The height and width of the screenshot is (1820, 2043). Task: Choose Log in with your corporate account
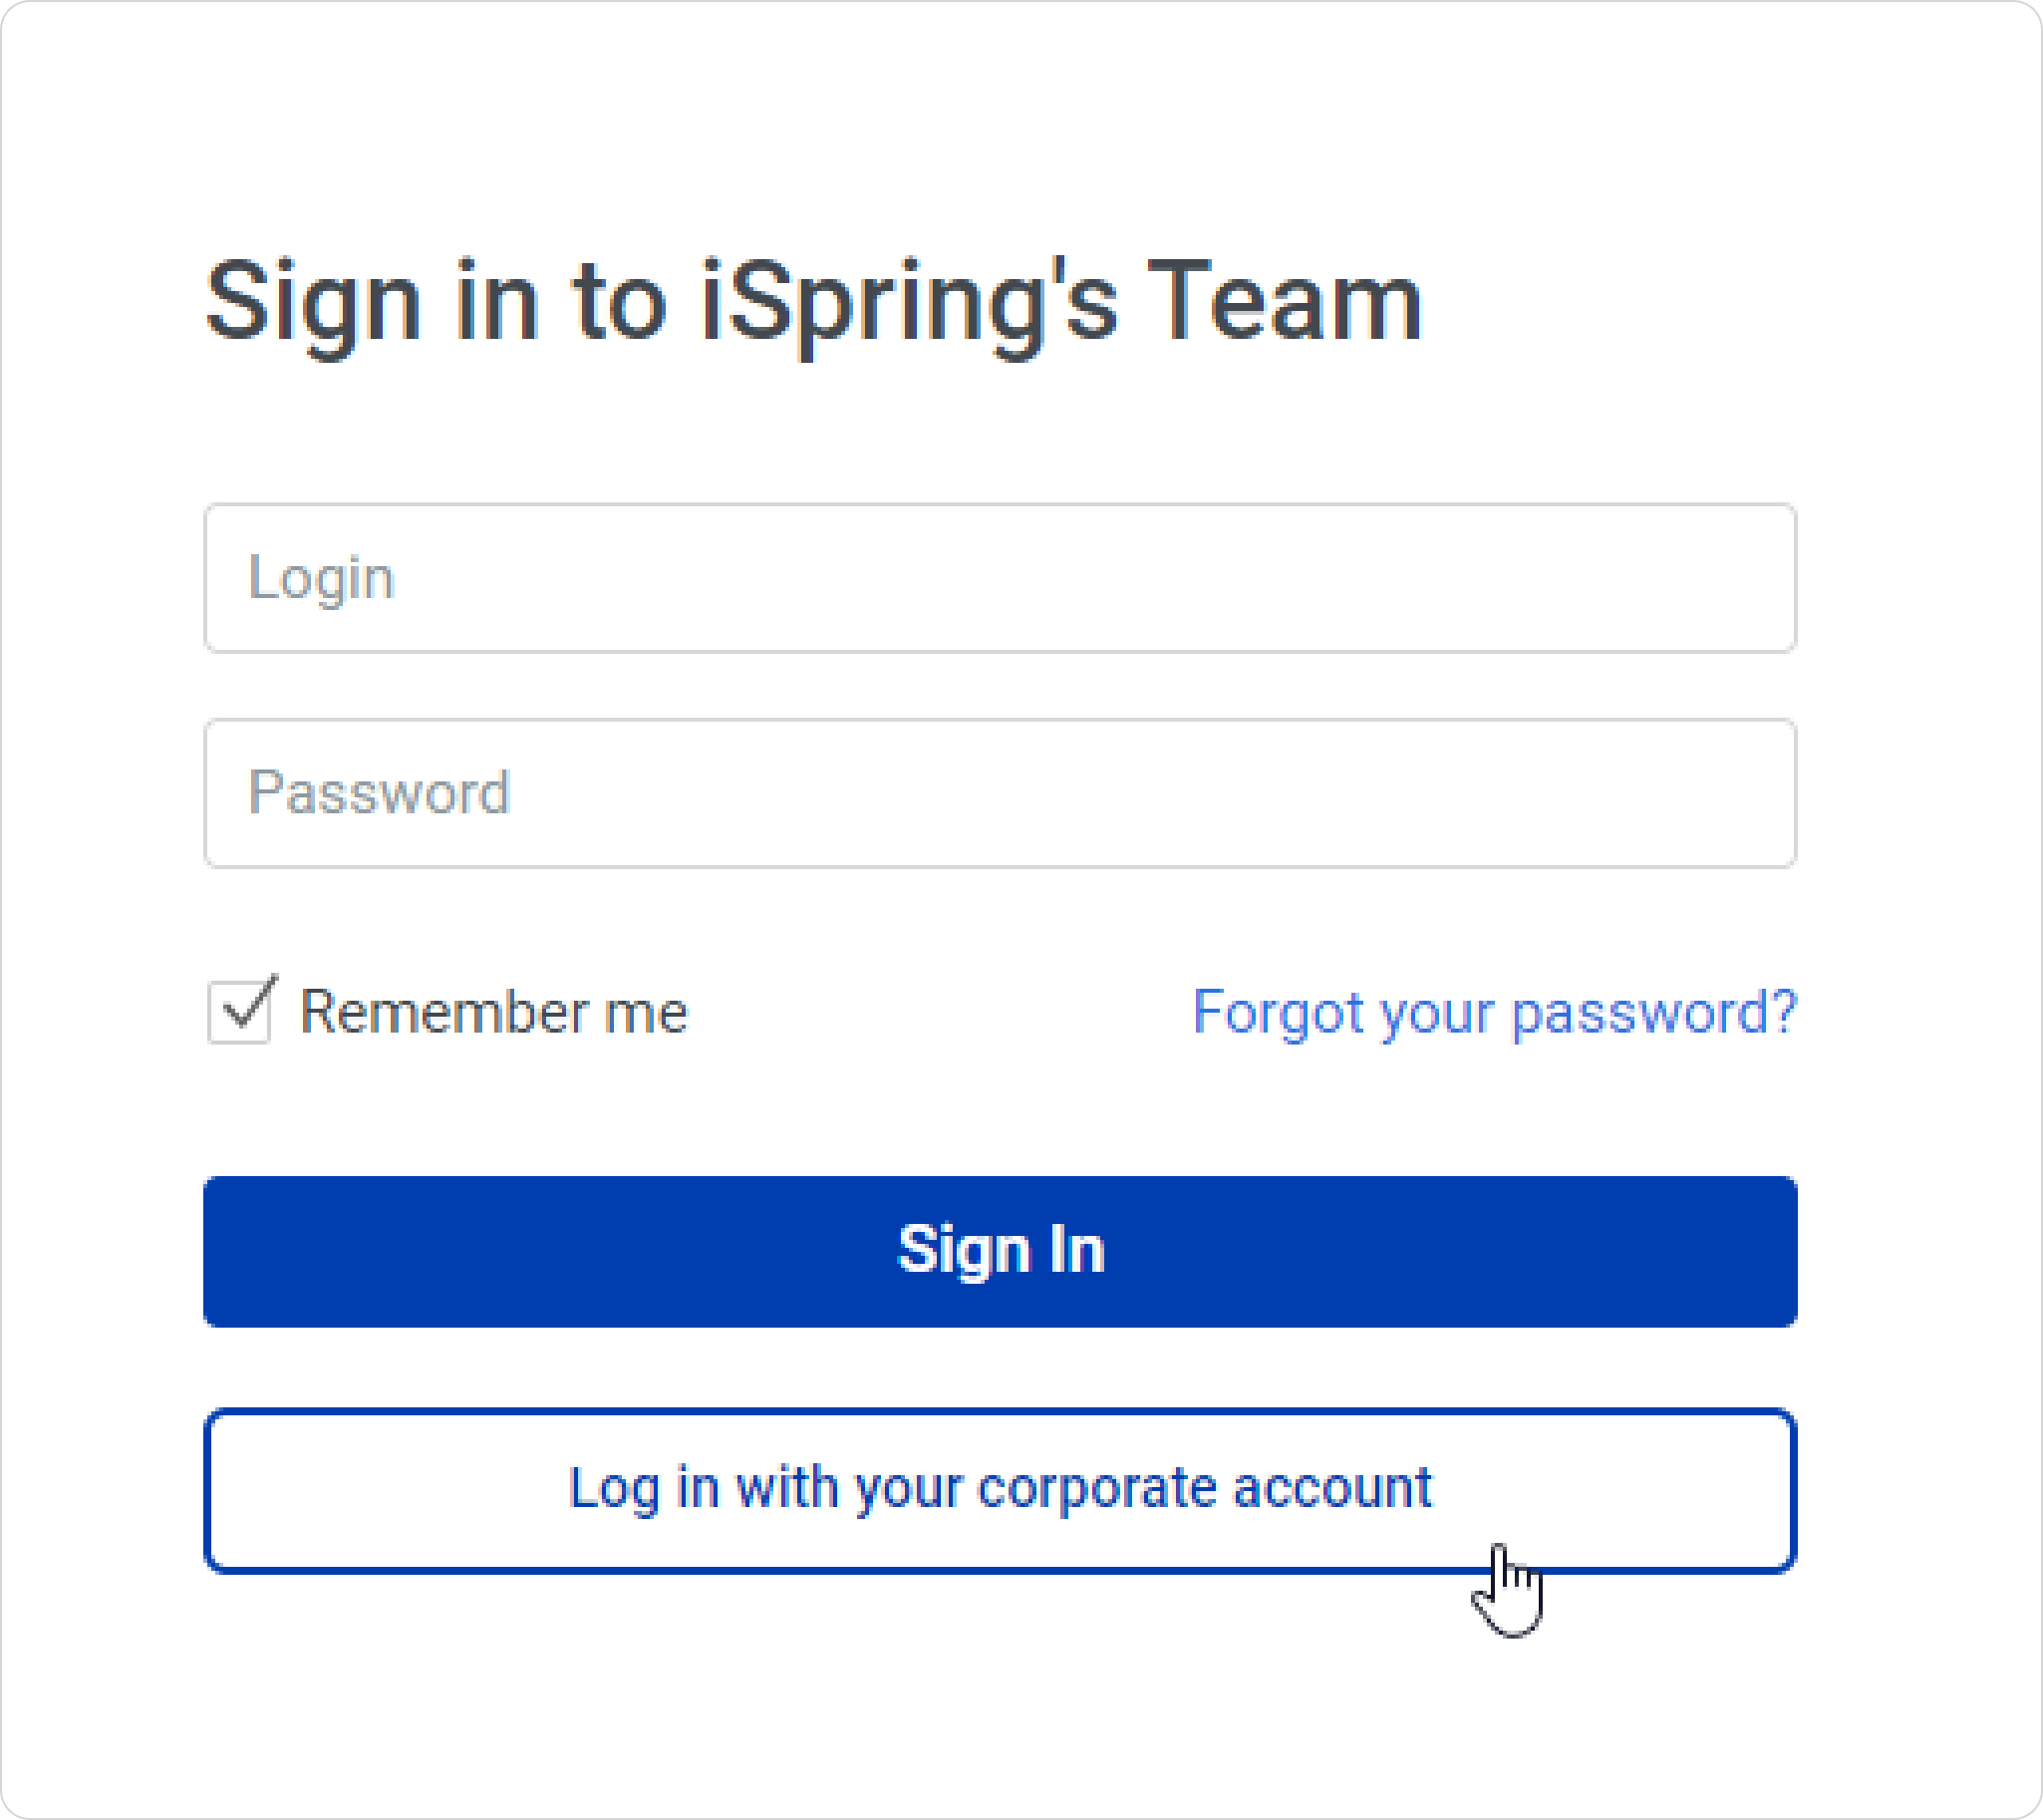(1000, 1491)
